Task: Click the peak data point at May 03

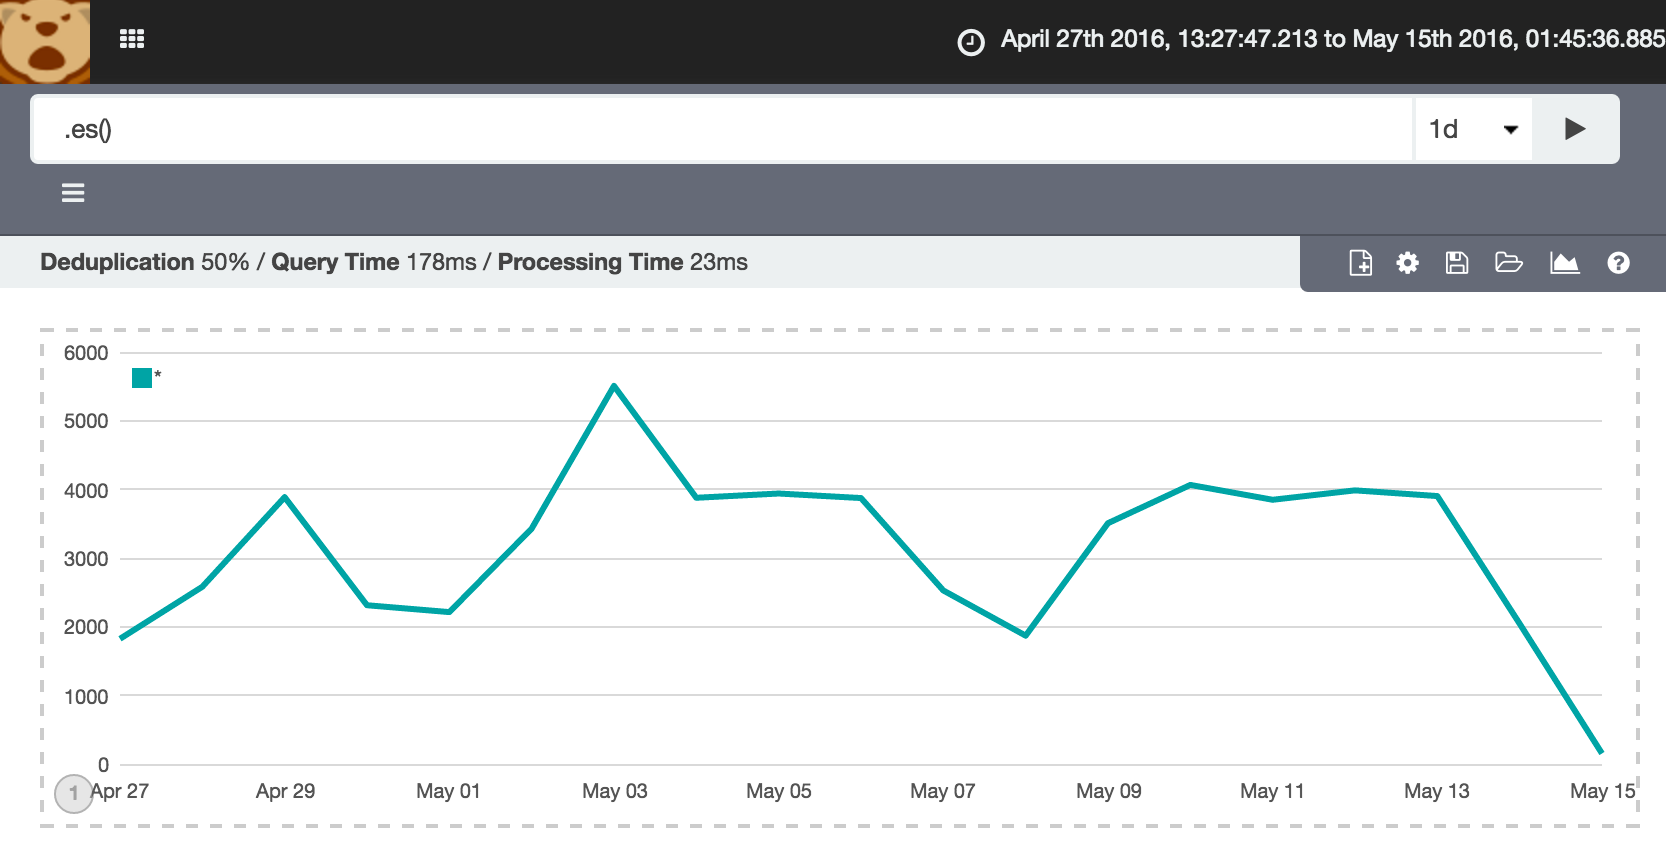Action: click(x=614, y=386)
